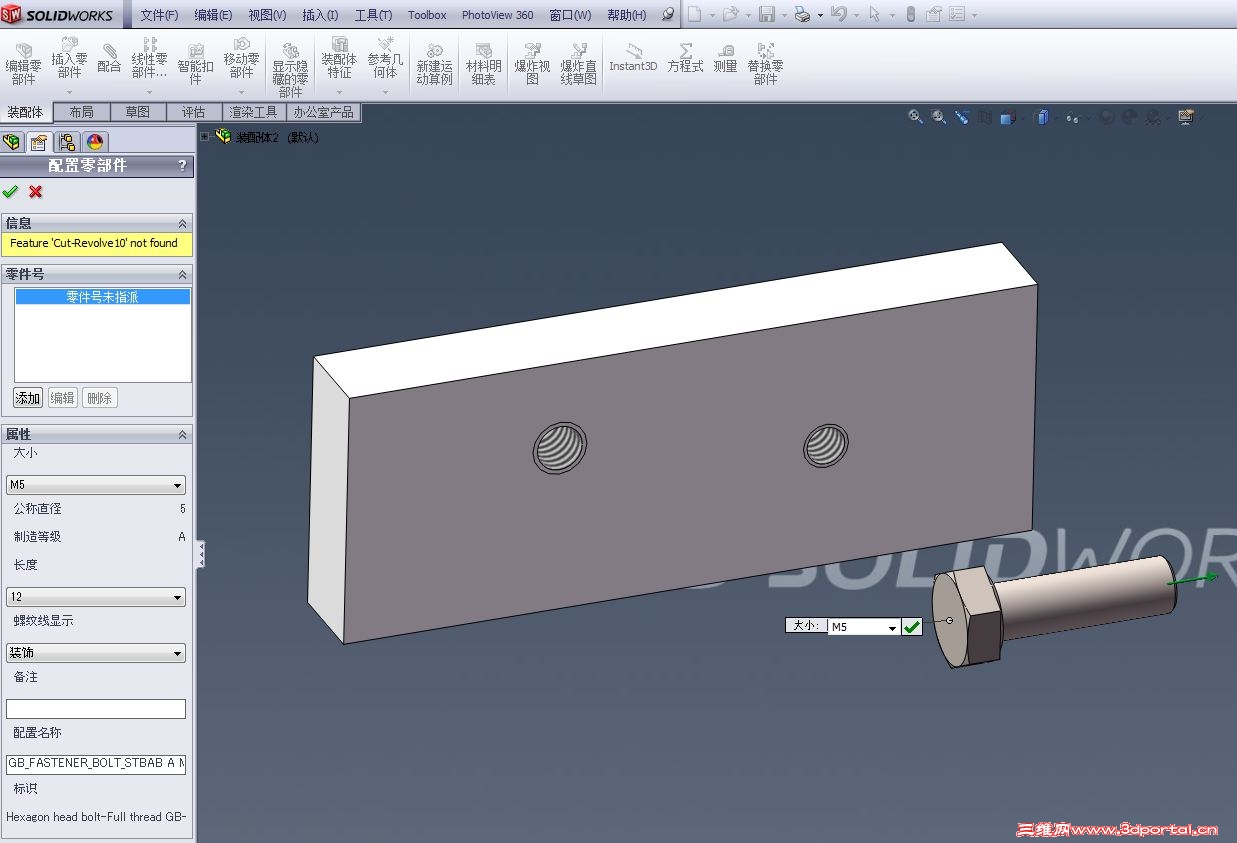This screenshot has height=843, width=1237.
Task: Open the 大小 M5 dropdown in property panel
Action: point(96,485)
